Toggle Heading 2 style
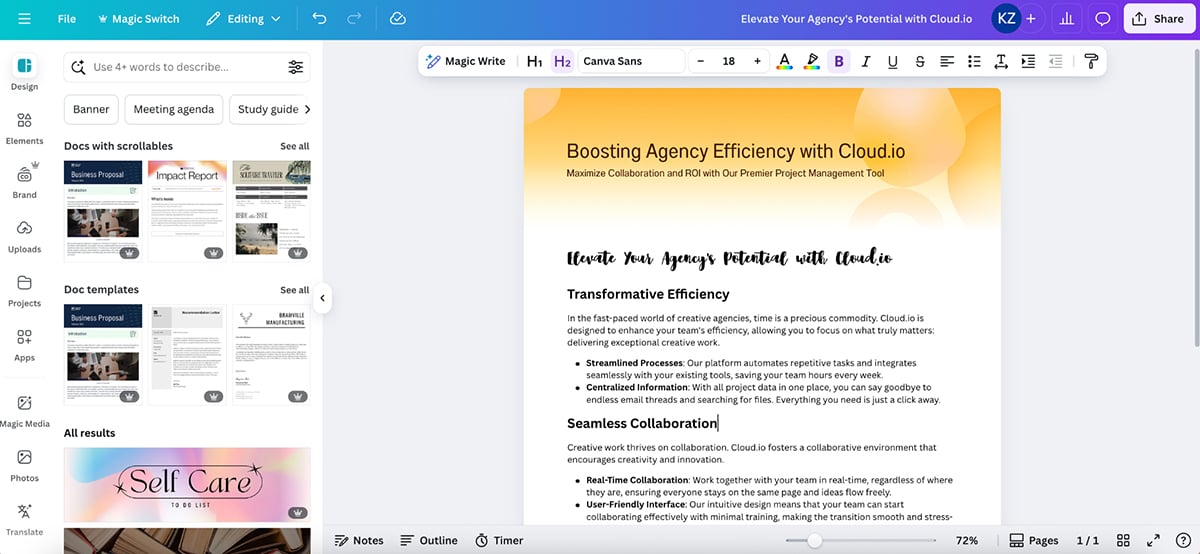The width and height of the screenshot is (1200, 554). click(x=562, y=61)
